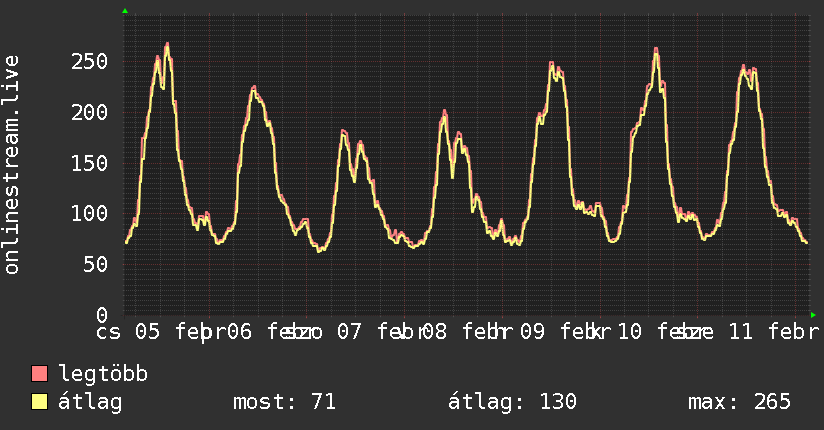Click the 09 date label on x-axis
The width and height of the screenshot is (824, 430).
(532, 332)
